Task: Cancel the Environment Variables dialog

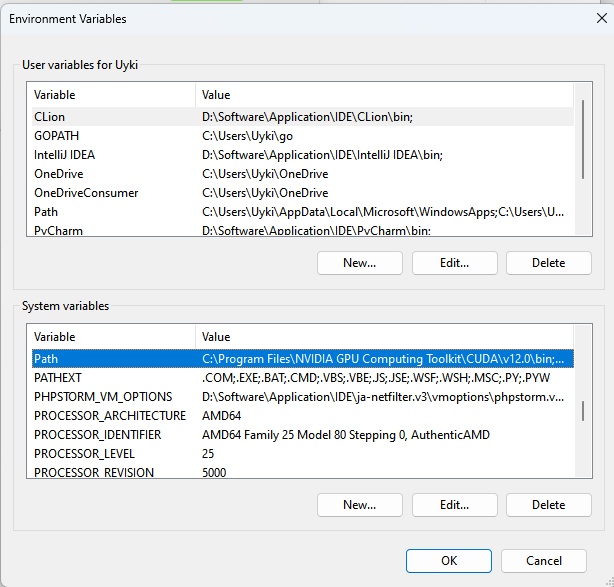Action: coord(544,561)
